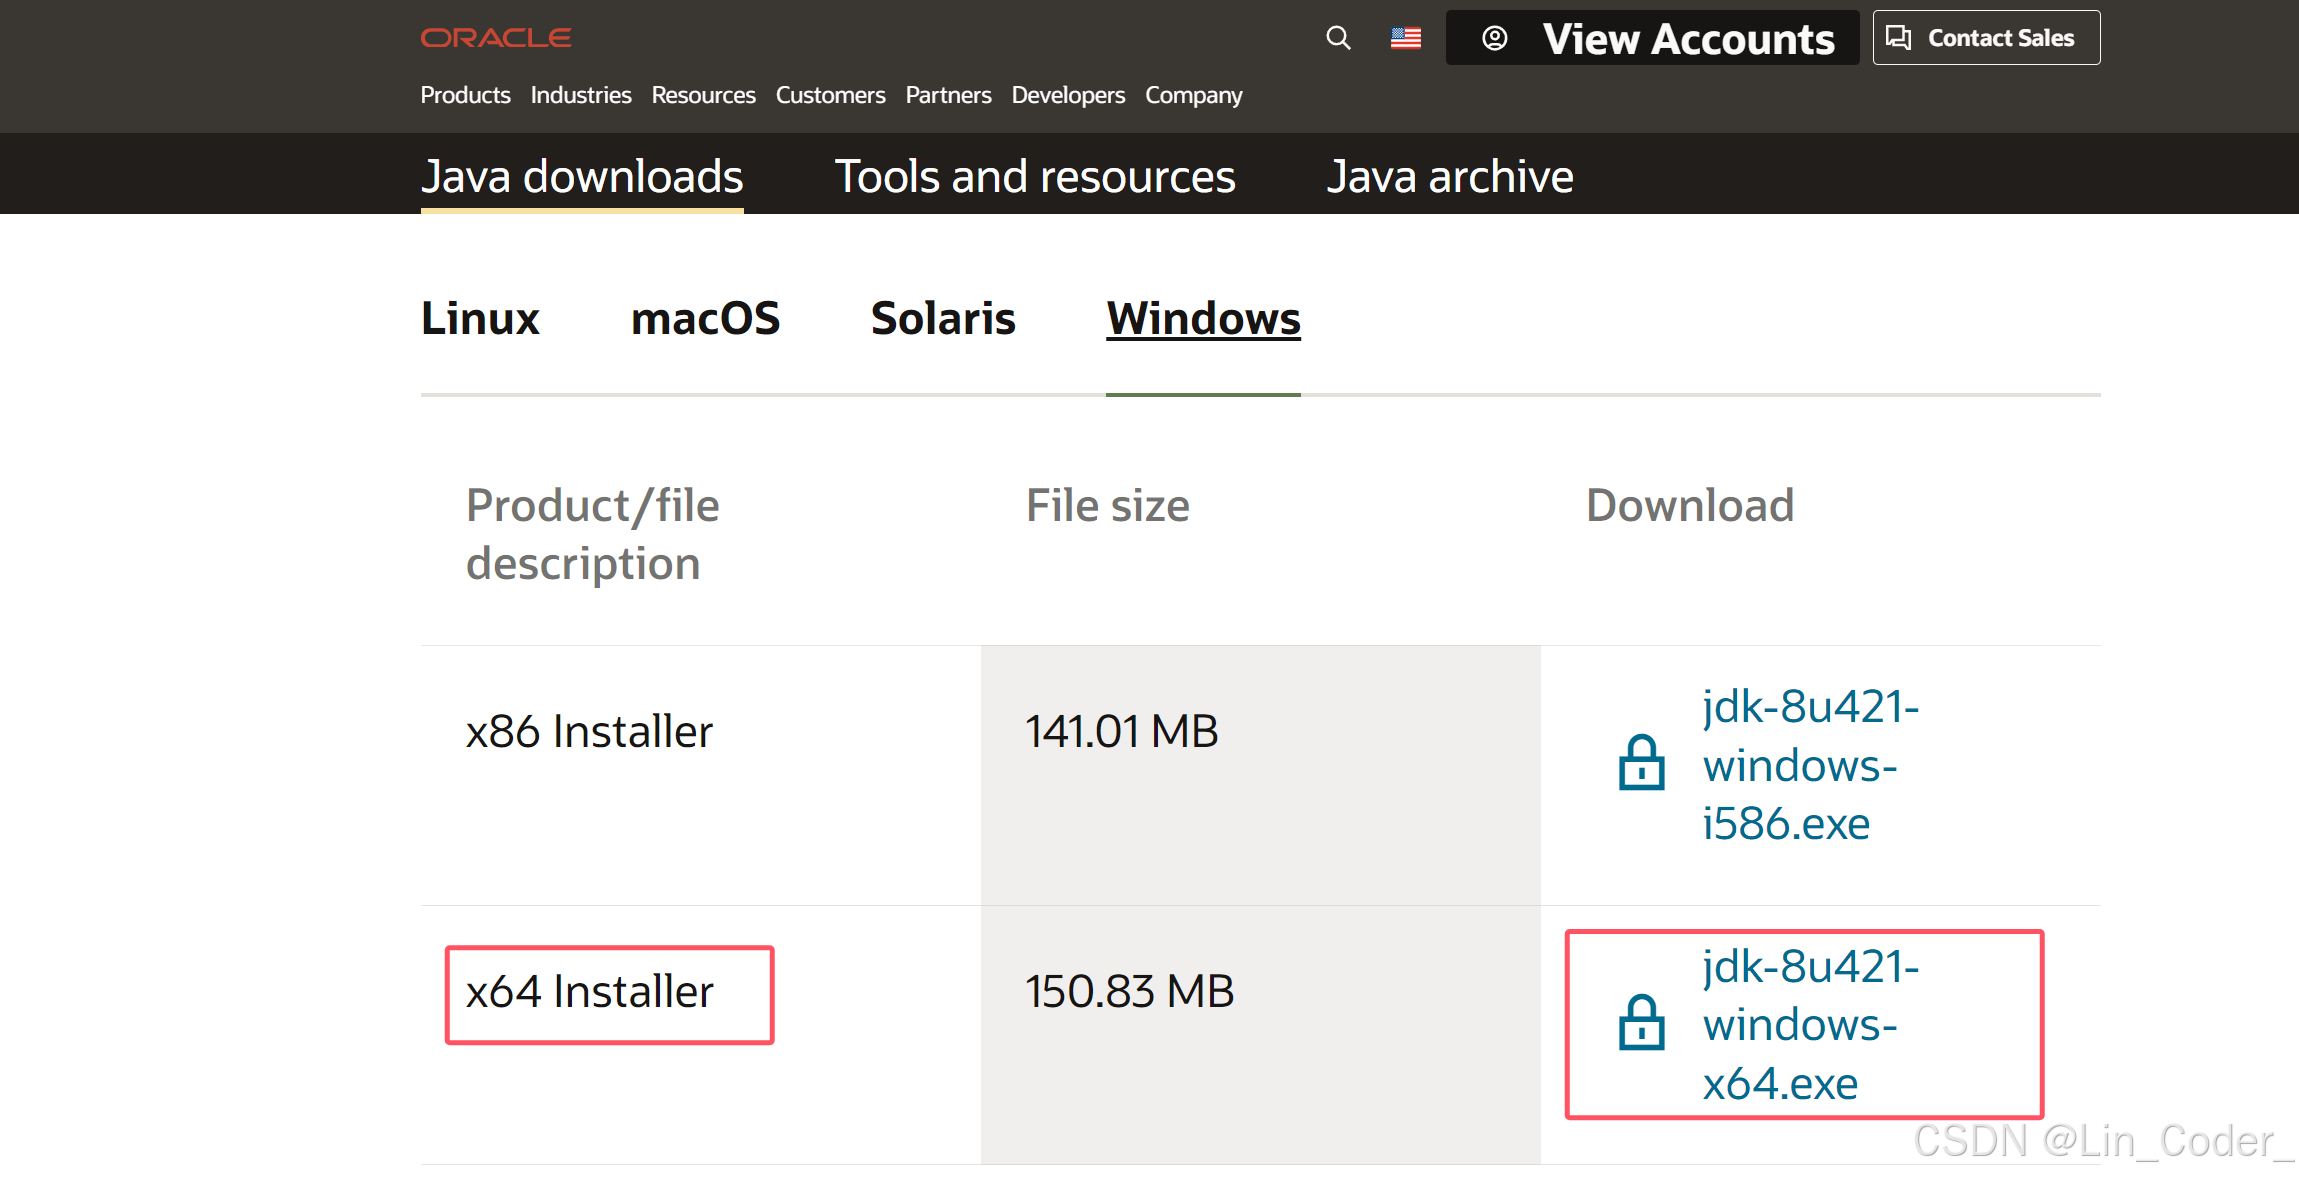
Task: Open the Customers menu
Action: pyautogui.click(x=831, y=95)
